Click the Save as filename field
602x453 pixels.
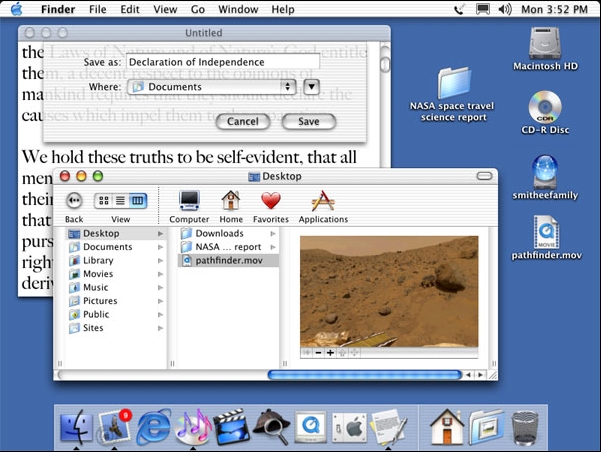[x=223, y=62]
